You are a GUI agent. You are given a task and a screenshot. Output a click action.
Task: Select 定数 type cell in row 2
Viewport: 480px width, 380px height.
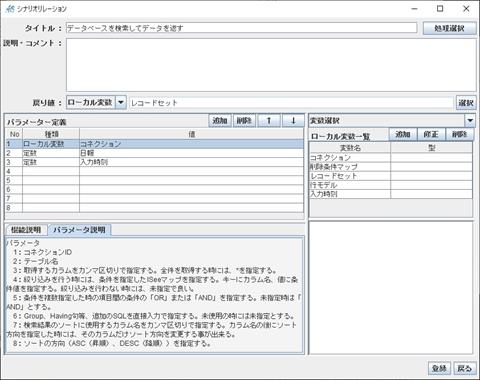click(51, 153)
